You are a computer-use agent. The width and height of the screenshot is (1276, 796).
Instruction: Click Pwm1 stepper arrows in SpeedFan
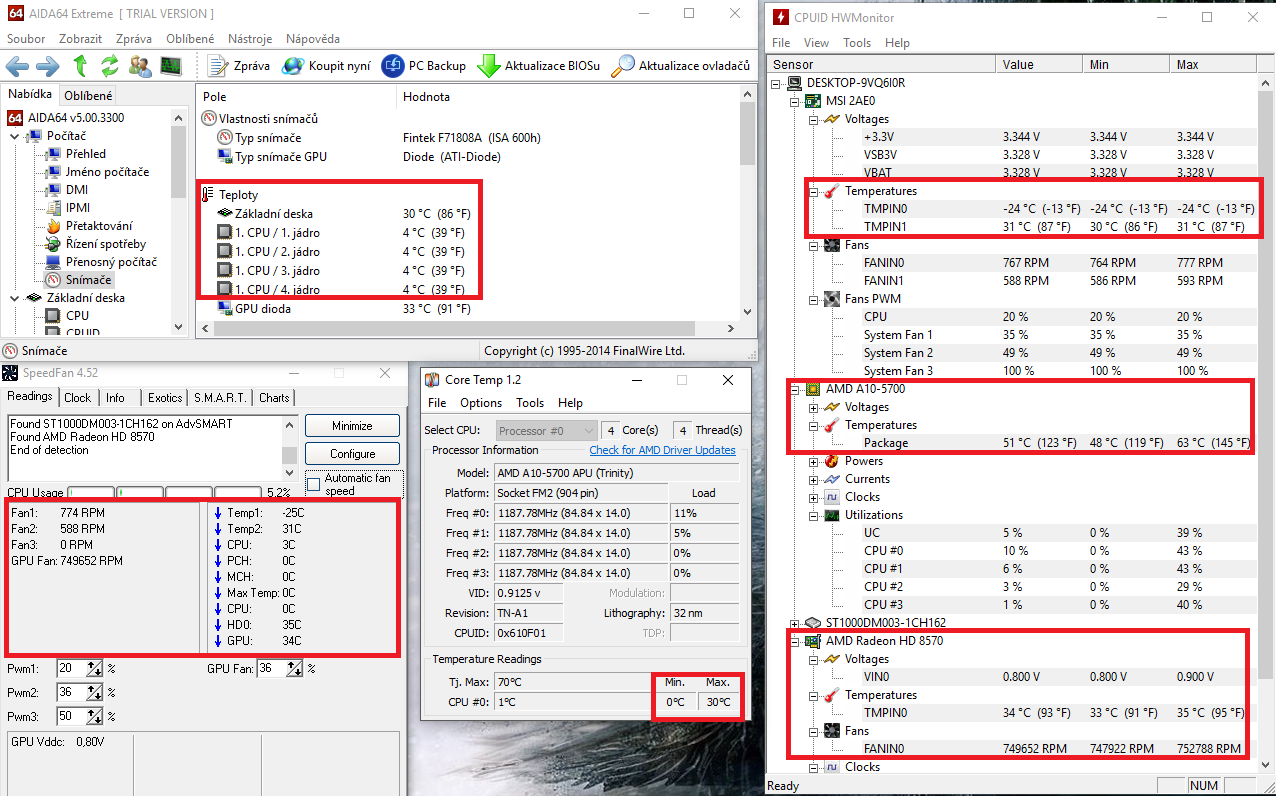click(95, 668)
